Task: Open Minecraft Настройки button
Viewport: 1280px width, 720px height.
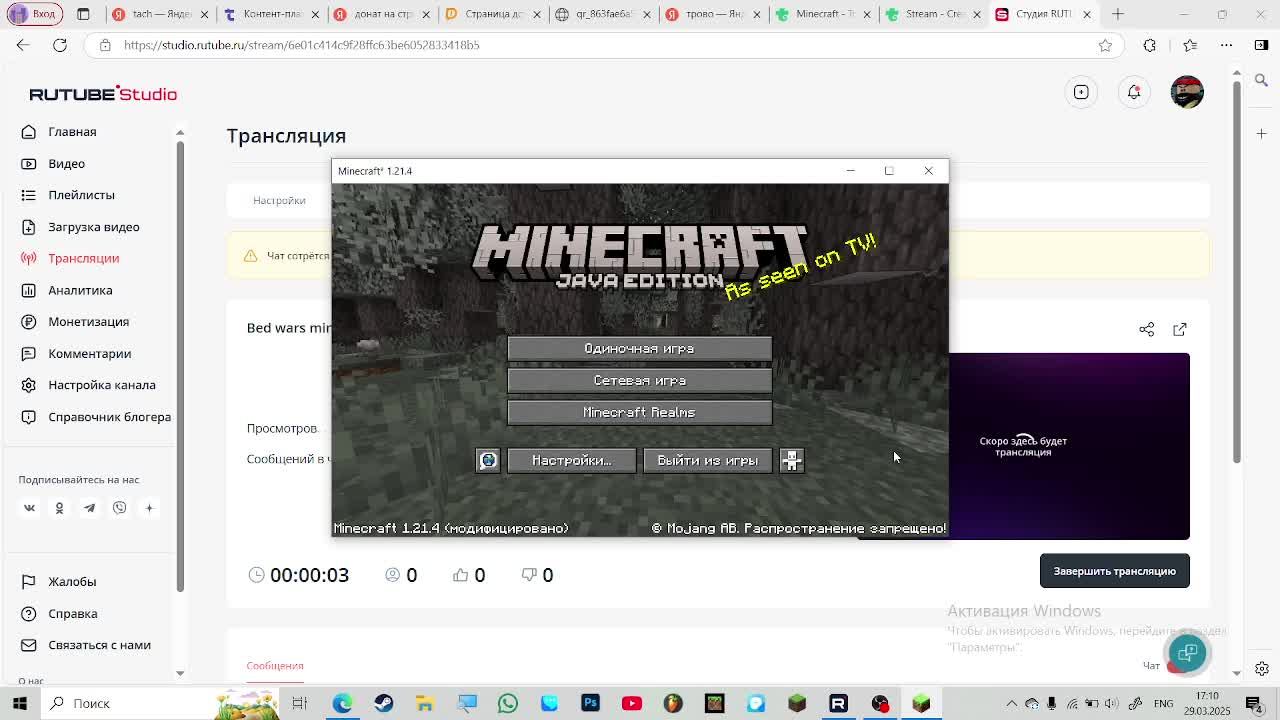Action: pos(571,460)
